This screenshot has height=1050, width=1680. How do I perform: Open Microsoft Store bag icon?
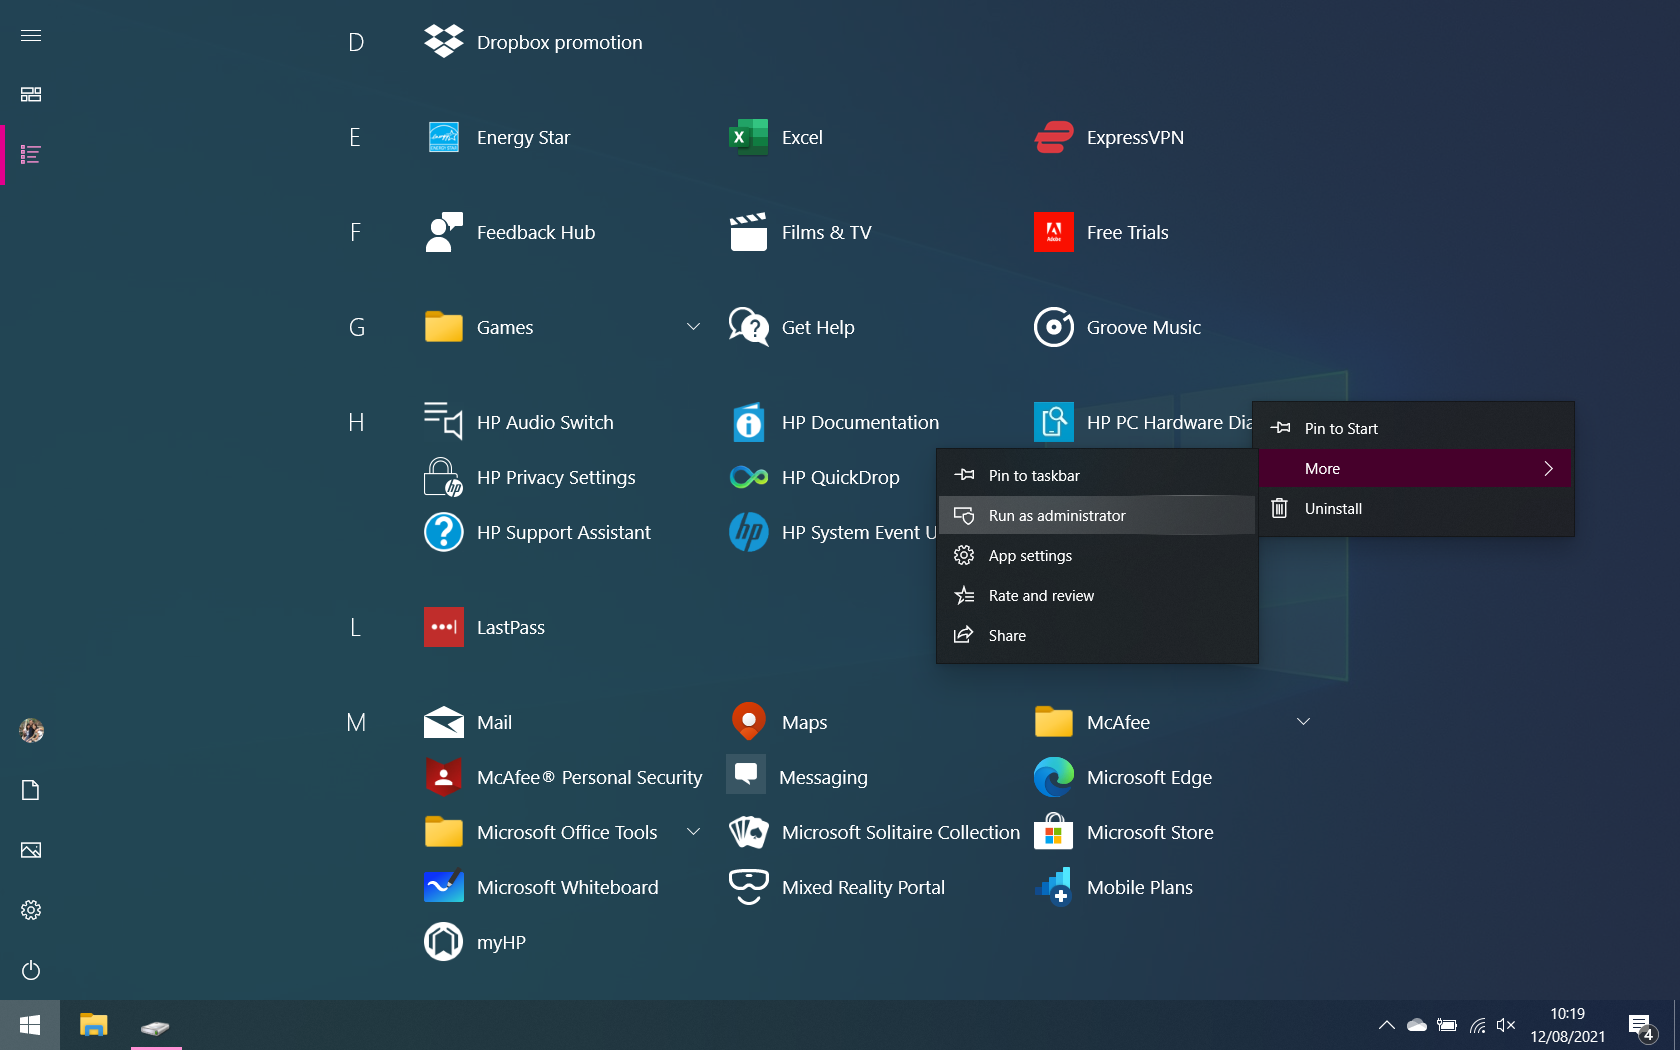[x=1053, y=832]
